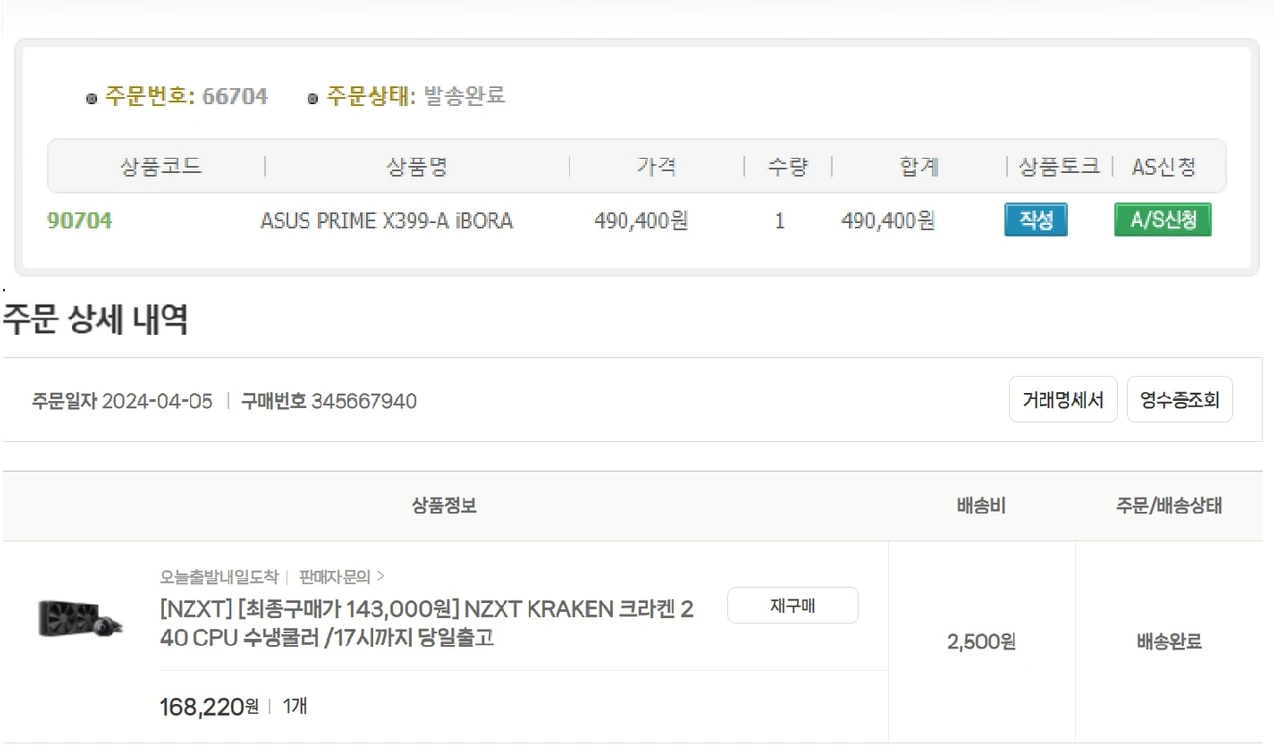Click the blue 작성 product talk button
Image resolution: width=1274 pixels, height=750 pixels.
pyautogui.click(x=1035, y=220)
